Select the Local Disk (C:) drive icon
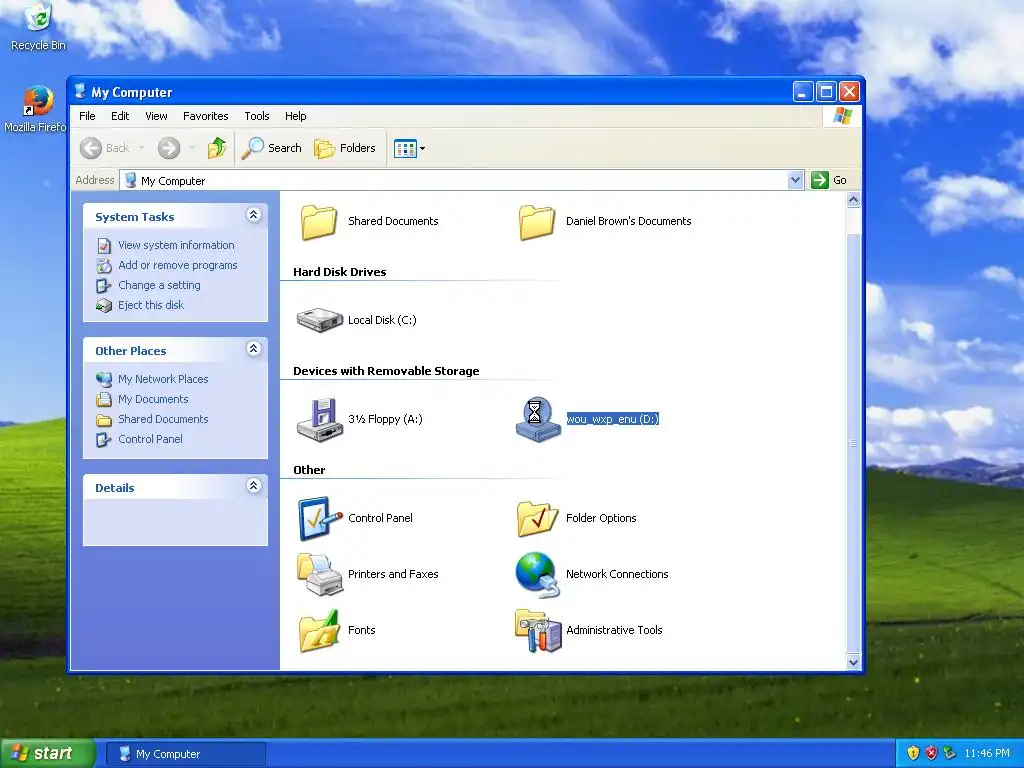The image size is (1024, 768). coord(319,320)
